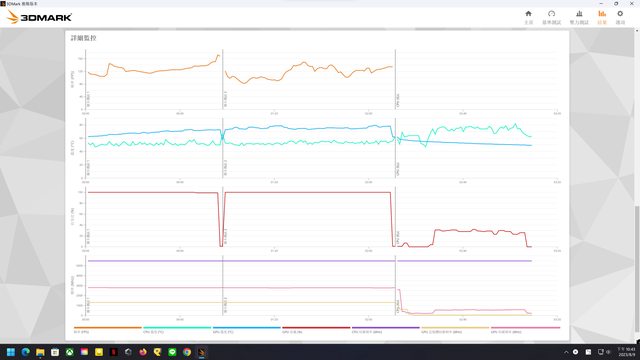The image size is (640, 360).
Task: Click the blue GPU temperature legend entry
Action: point(247,330)
